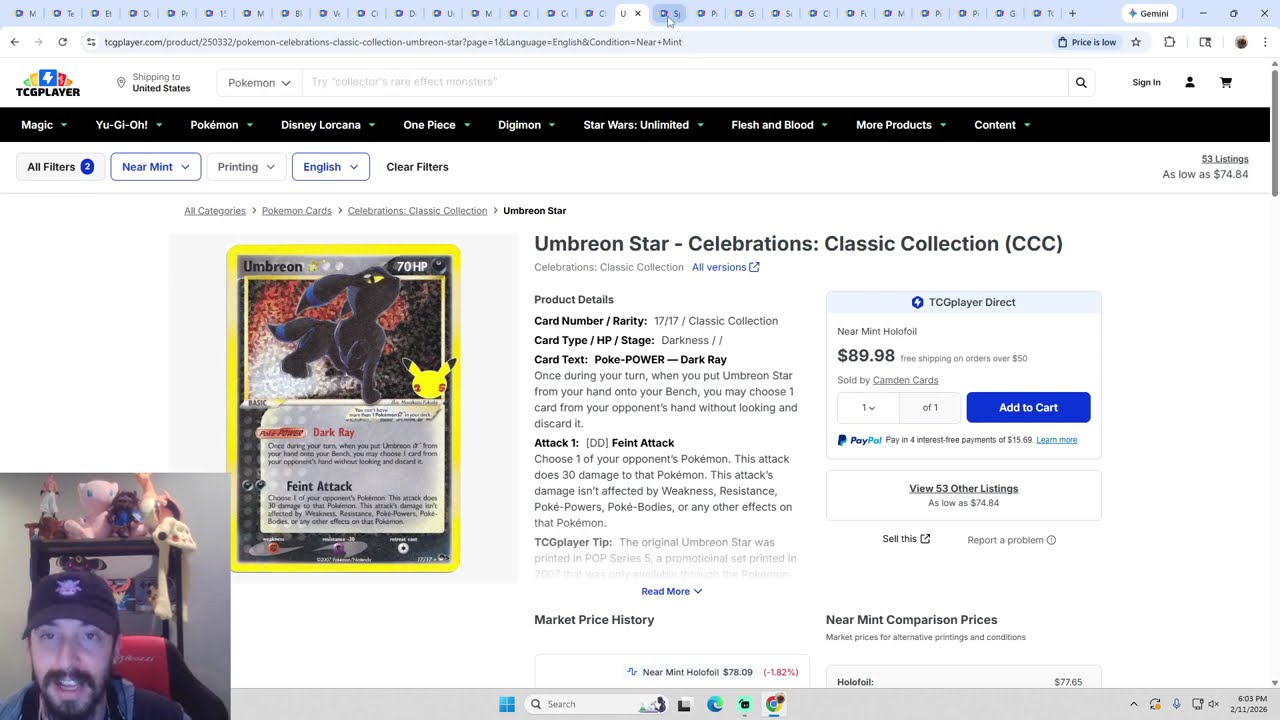
Task: Click the $89.98 price text
Action: pos(866,356)
